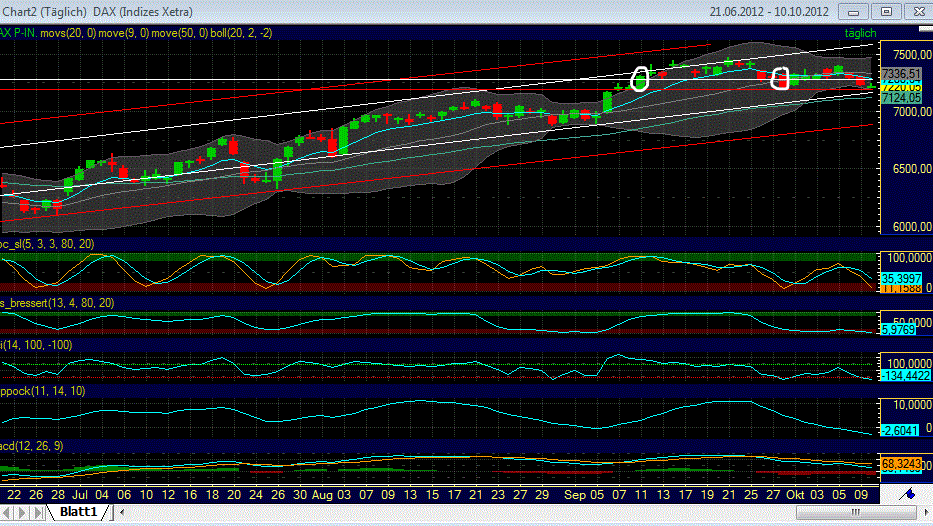Click the Aug label on the date axis
The height and width of the screenshot is (526, 933).
point(322,494)
